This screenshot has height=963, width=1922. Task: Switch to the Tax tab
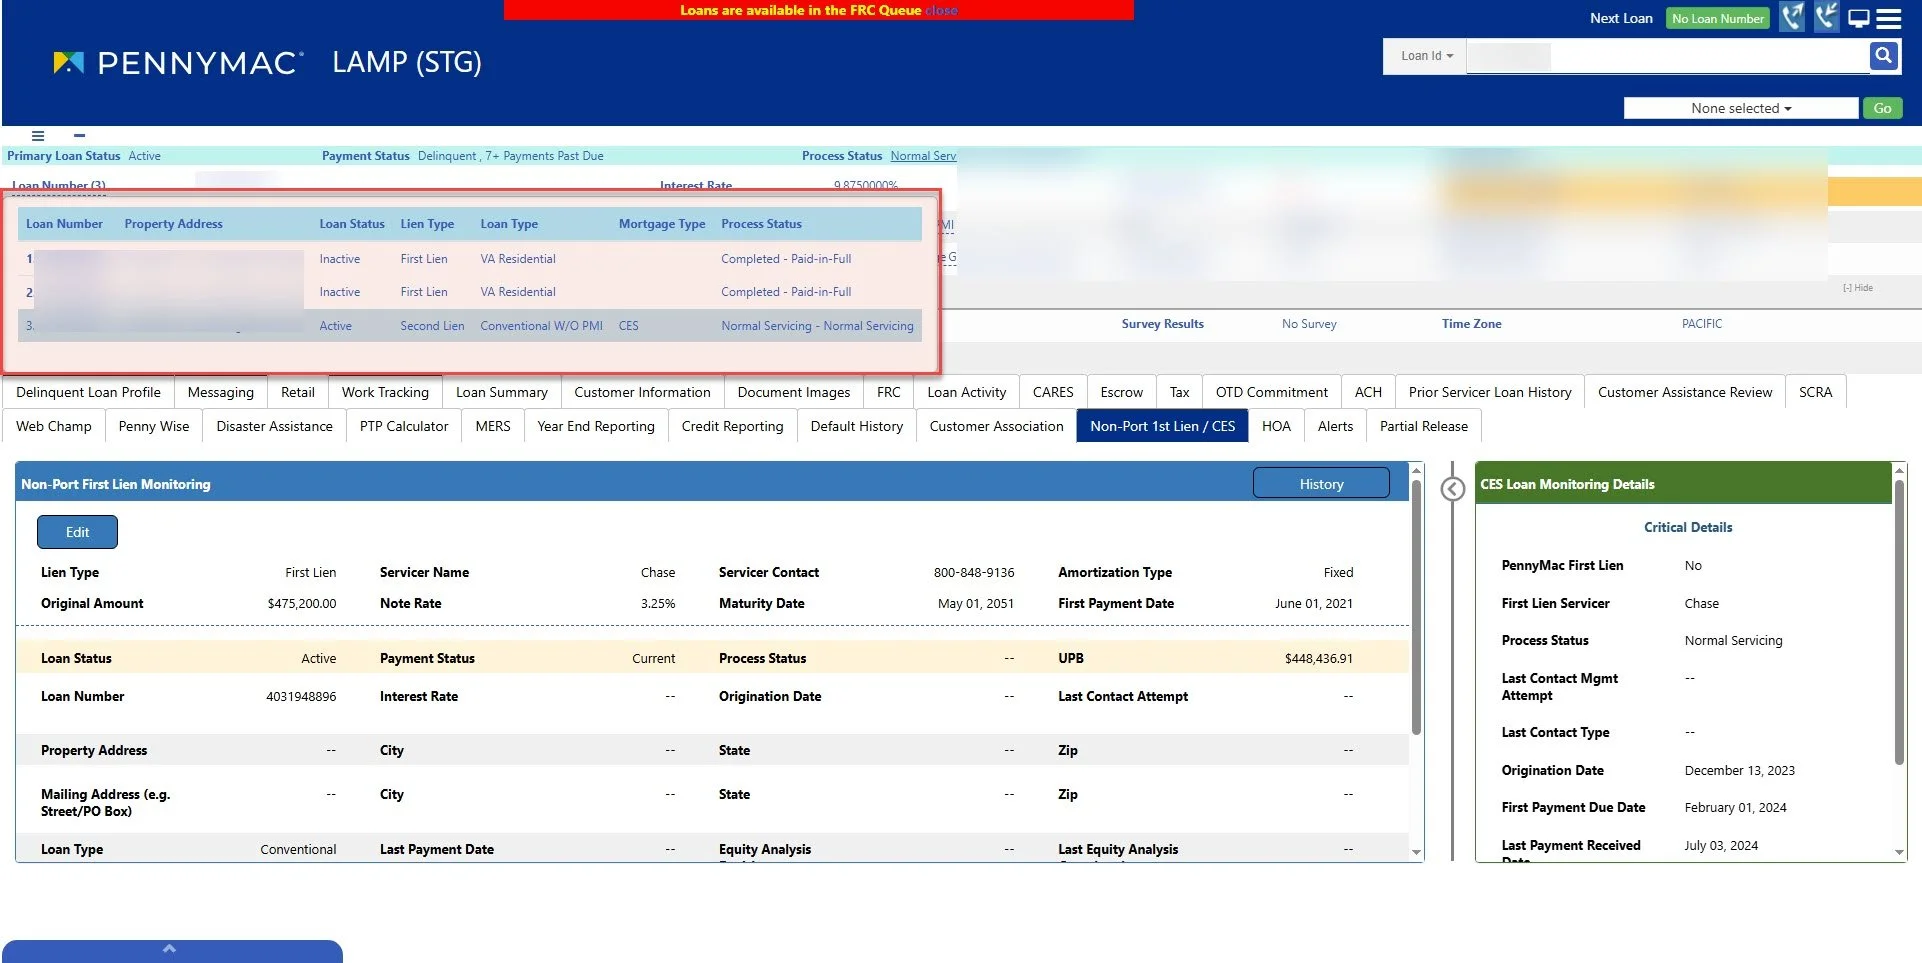1179,392
